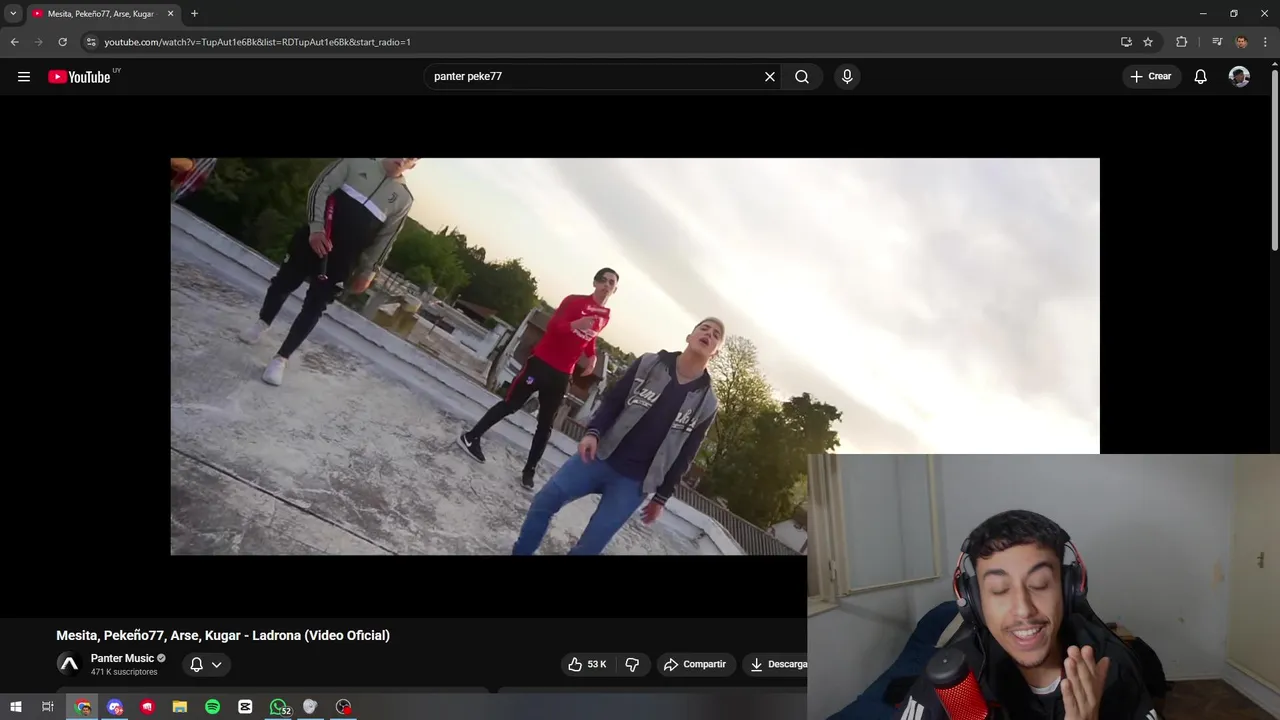View site information icon in address bar

point(91,42)
